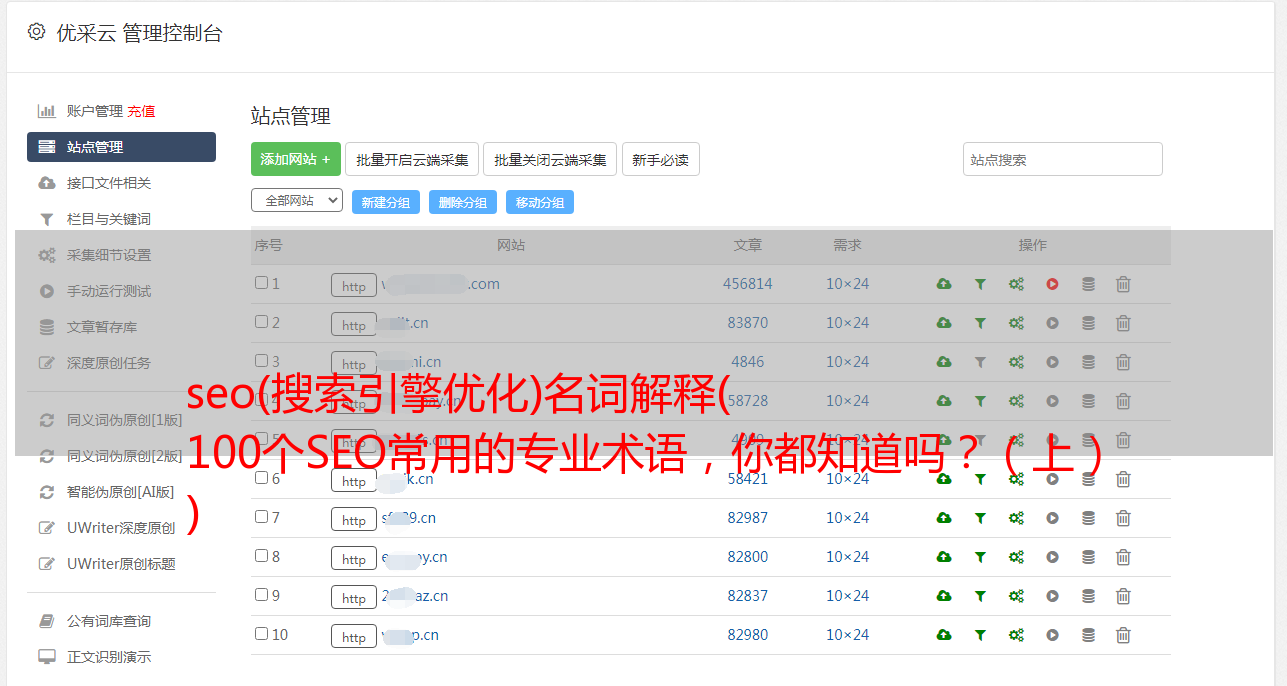The image size is (1287, 686).
Task: Open 公有词库查询 in the sidebar
Action: 109,622
